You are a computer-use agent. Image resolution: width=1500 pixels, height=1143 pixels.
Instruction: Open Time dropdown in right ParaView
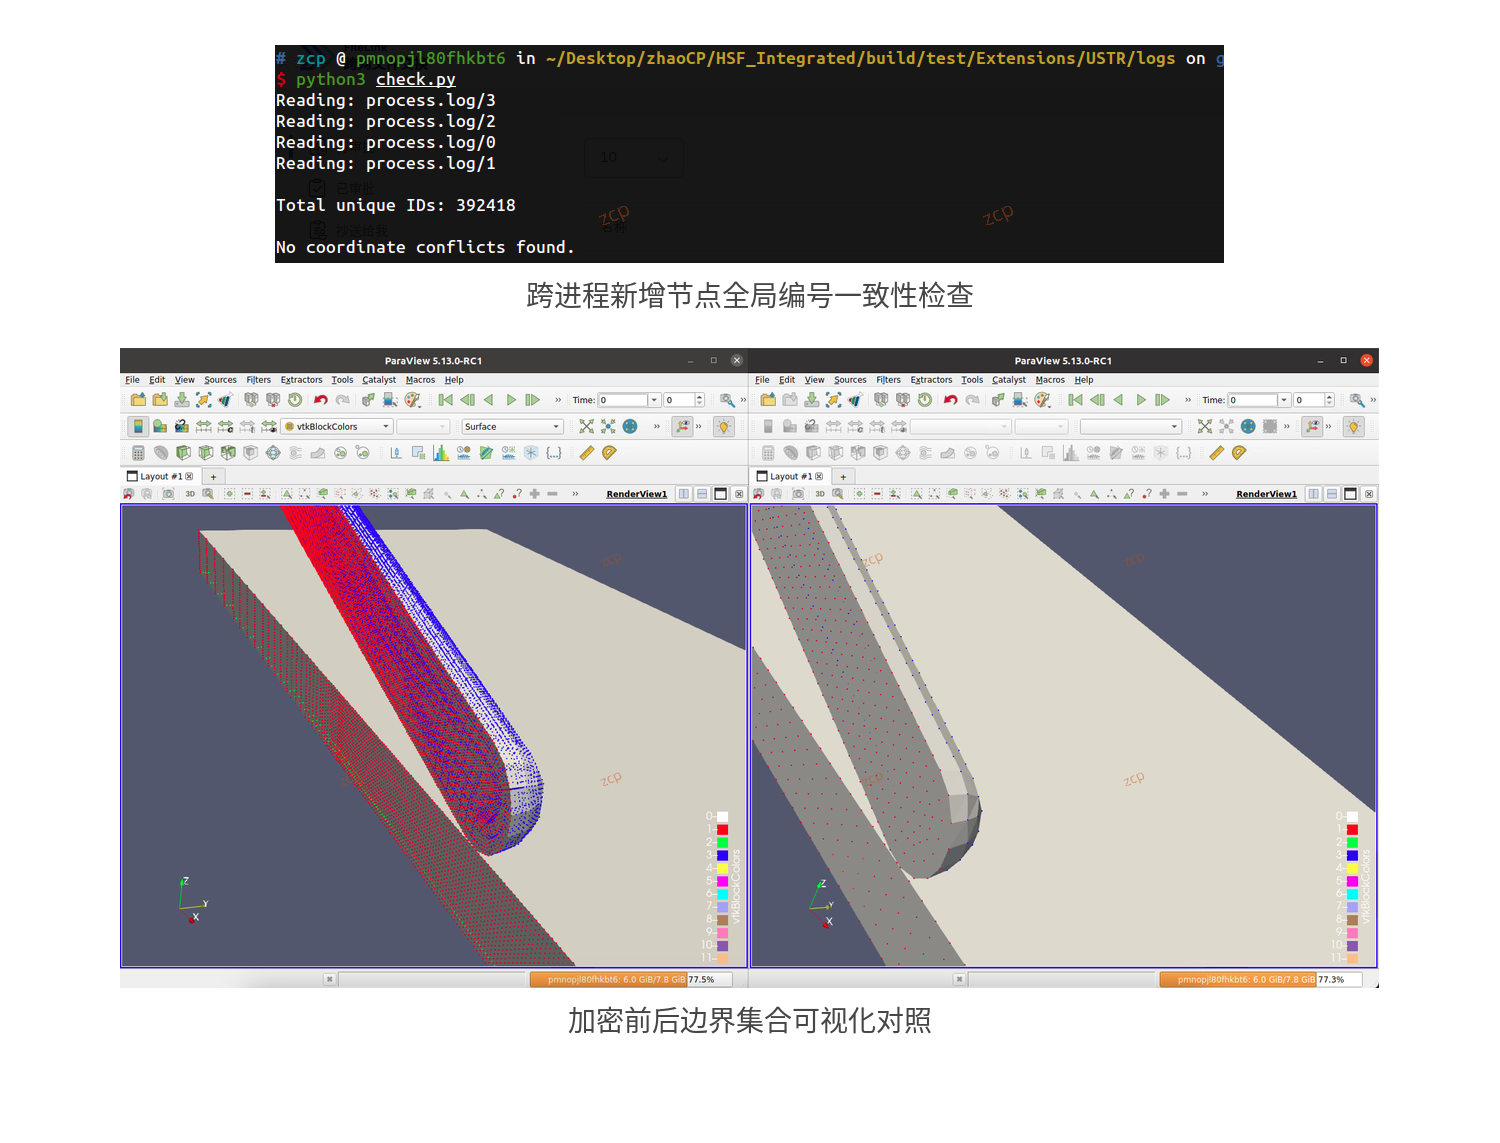[x=1284, y=400]
